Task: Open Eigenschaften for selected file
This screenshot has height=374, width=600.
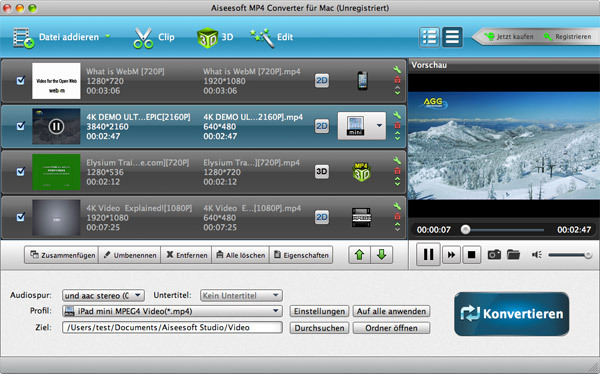Action: [301, 255]
